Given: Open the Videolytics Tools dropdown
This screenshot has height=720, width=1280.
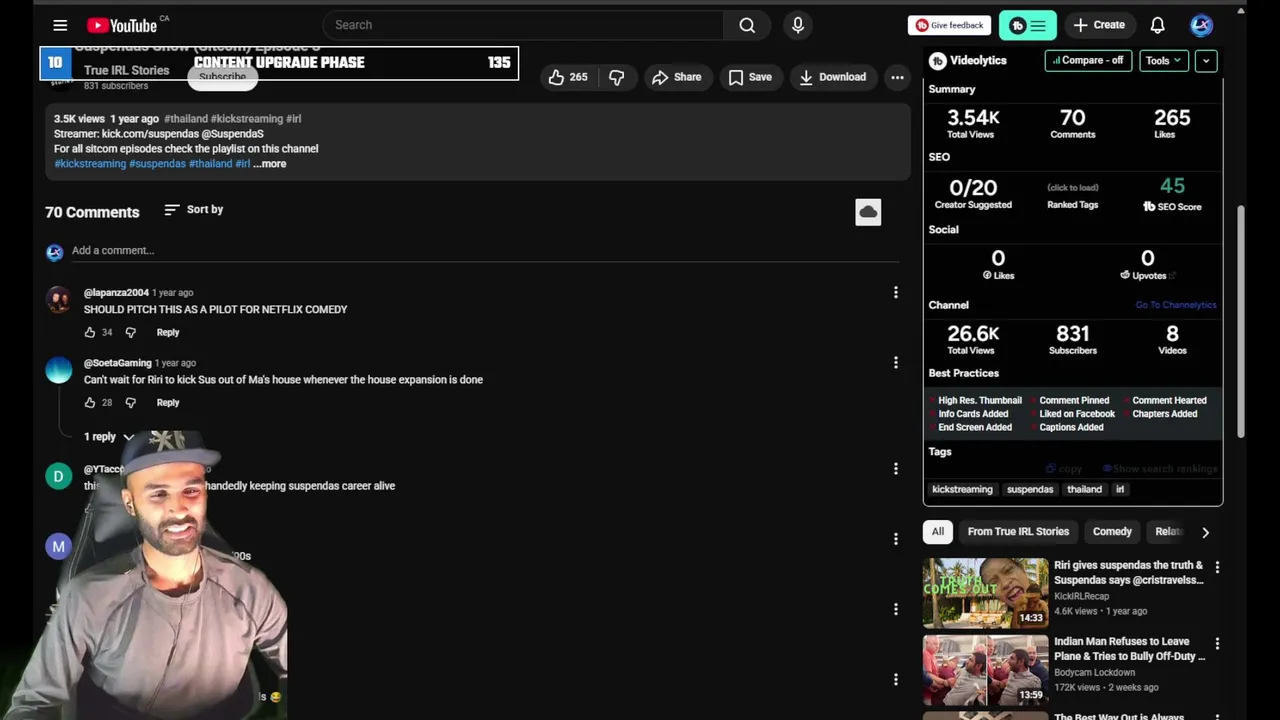Looking at the screenshot, I should point(1163,60).
